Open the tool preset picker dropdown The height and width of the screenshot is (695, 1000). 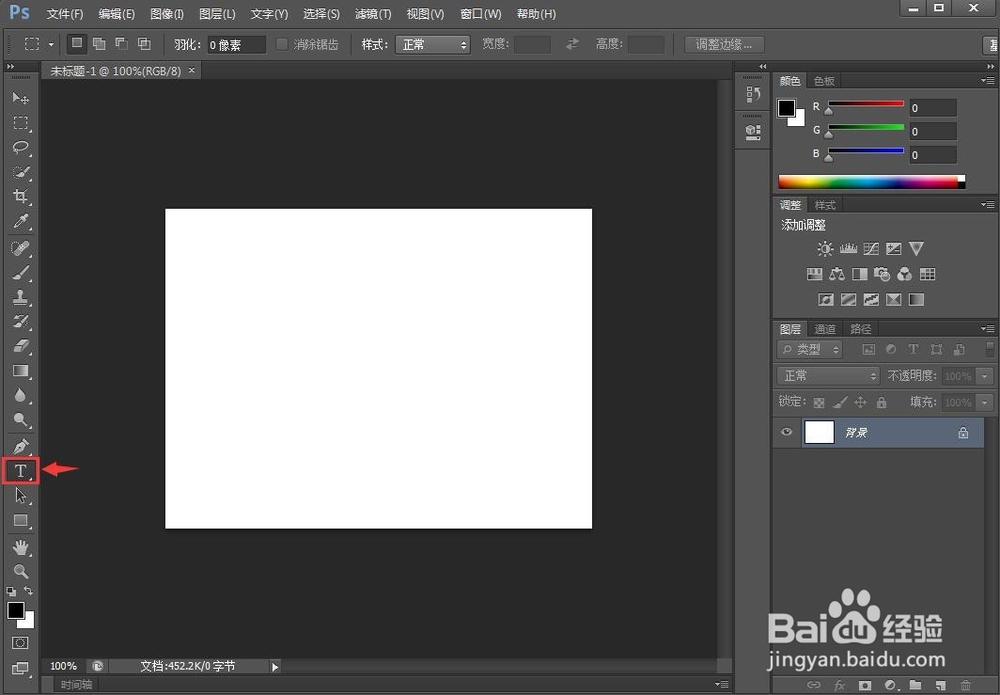coord(51,45)
